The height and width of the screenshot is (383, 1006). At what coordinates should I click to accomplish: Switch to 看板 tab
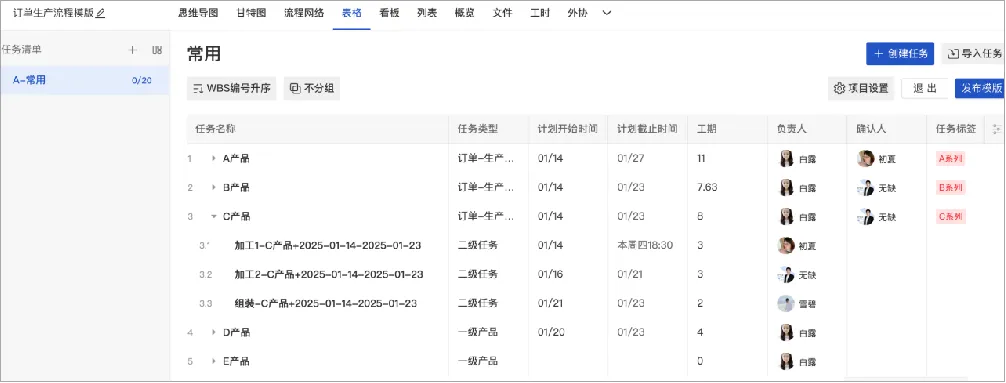389,13
